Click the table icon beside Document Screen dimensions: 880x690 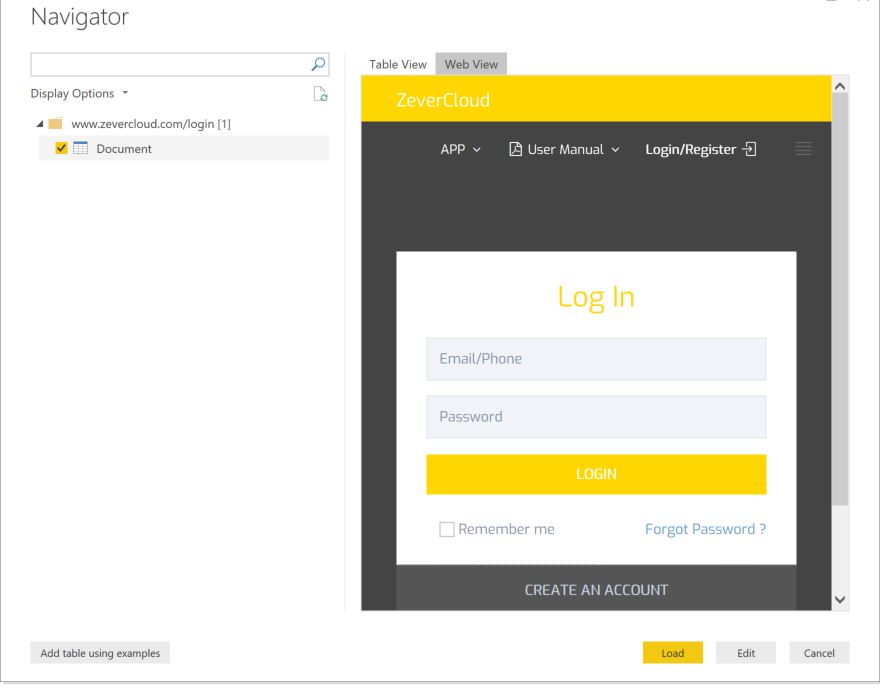(x=81, y=148)
